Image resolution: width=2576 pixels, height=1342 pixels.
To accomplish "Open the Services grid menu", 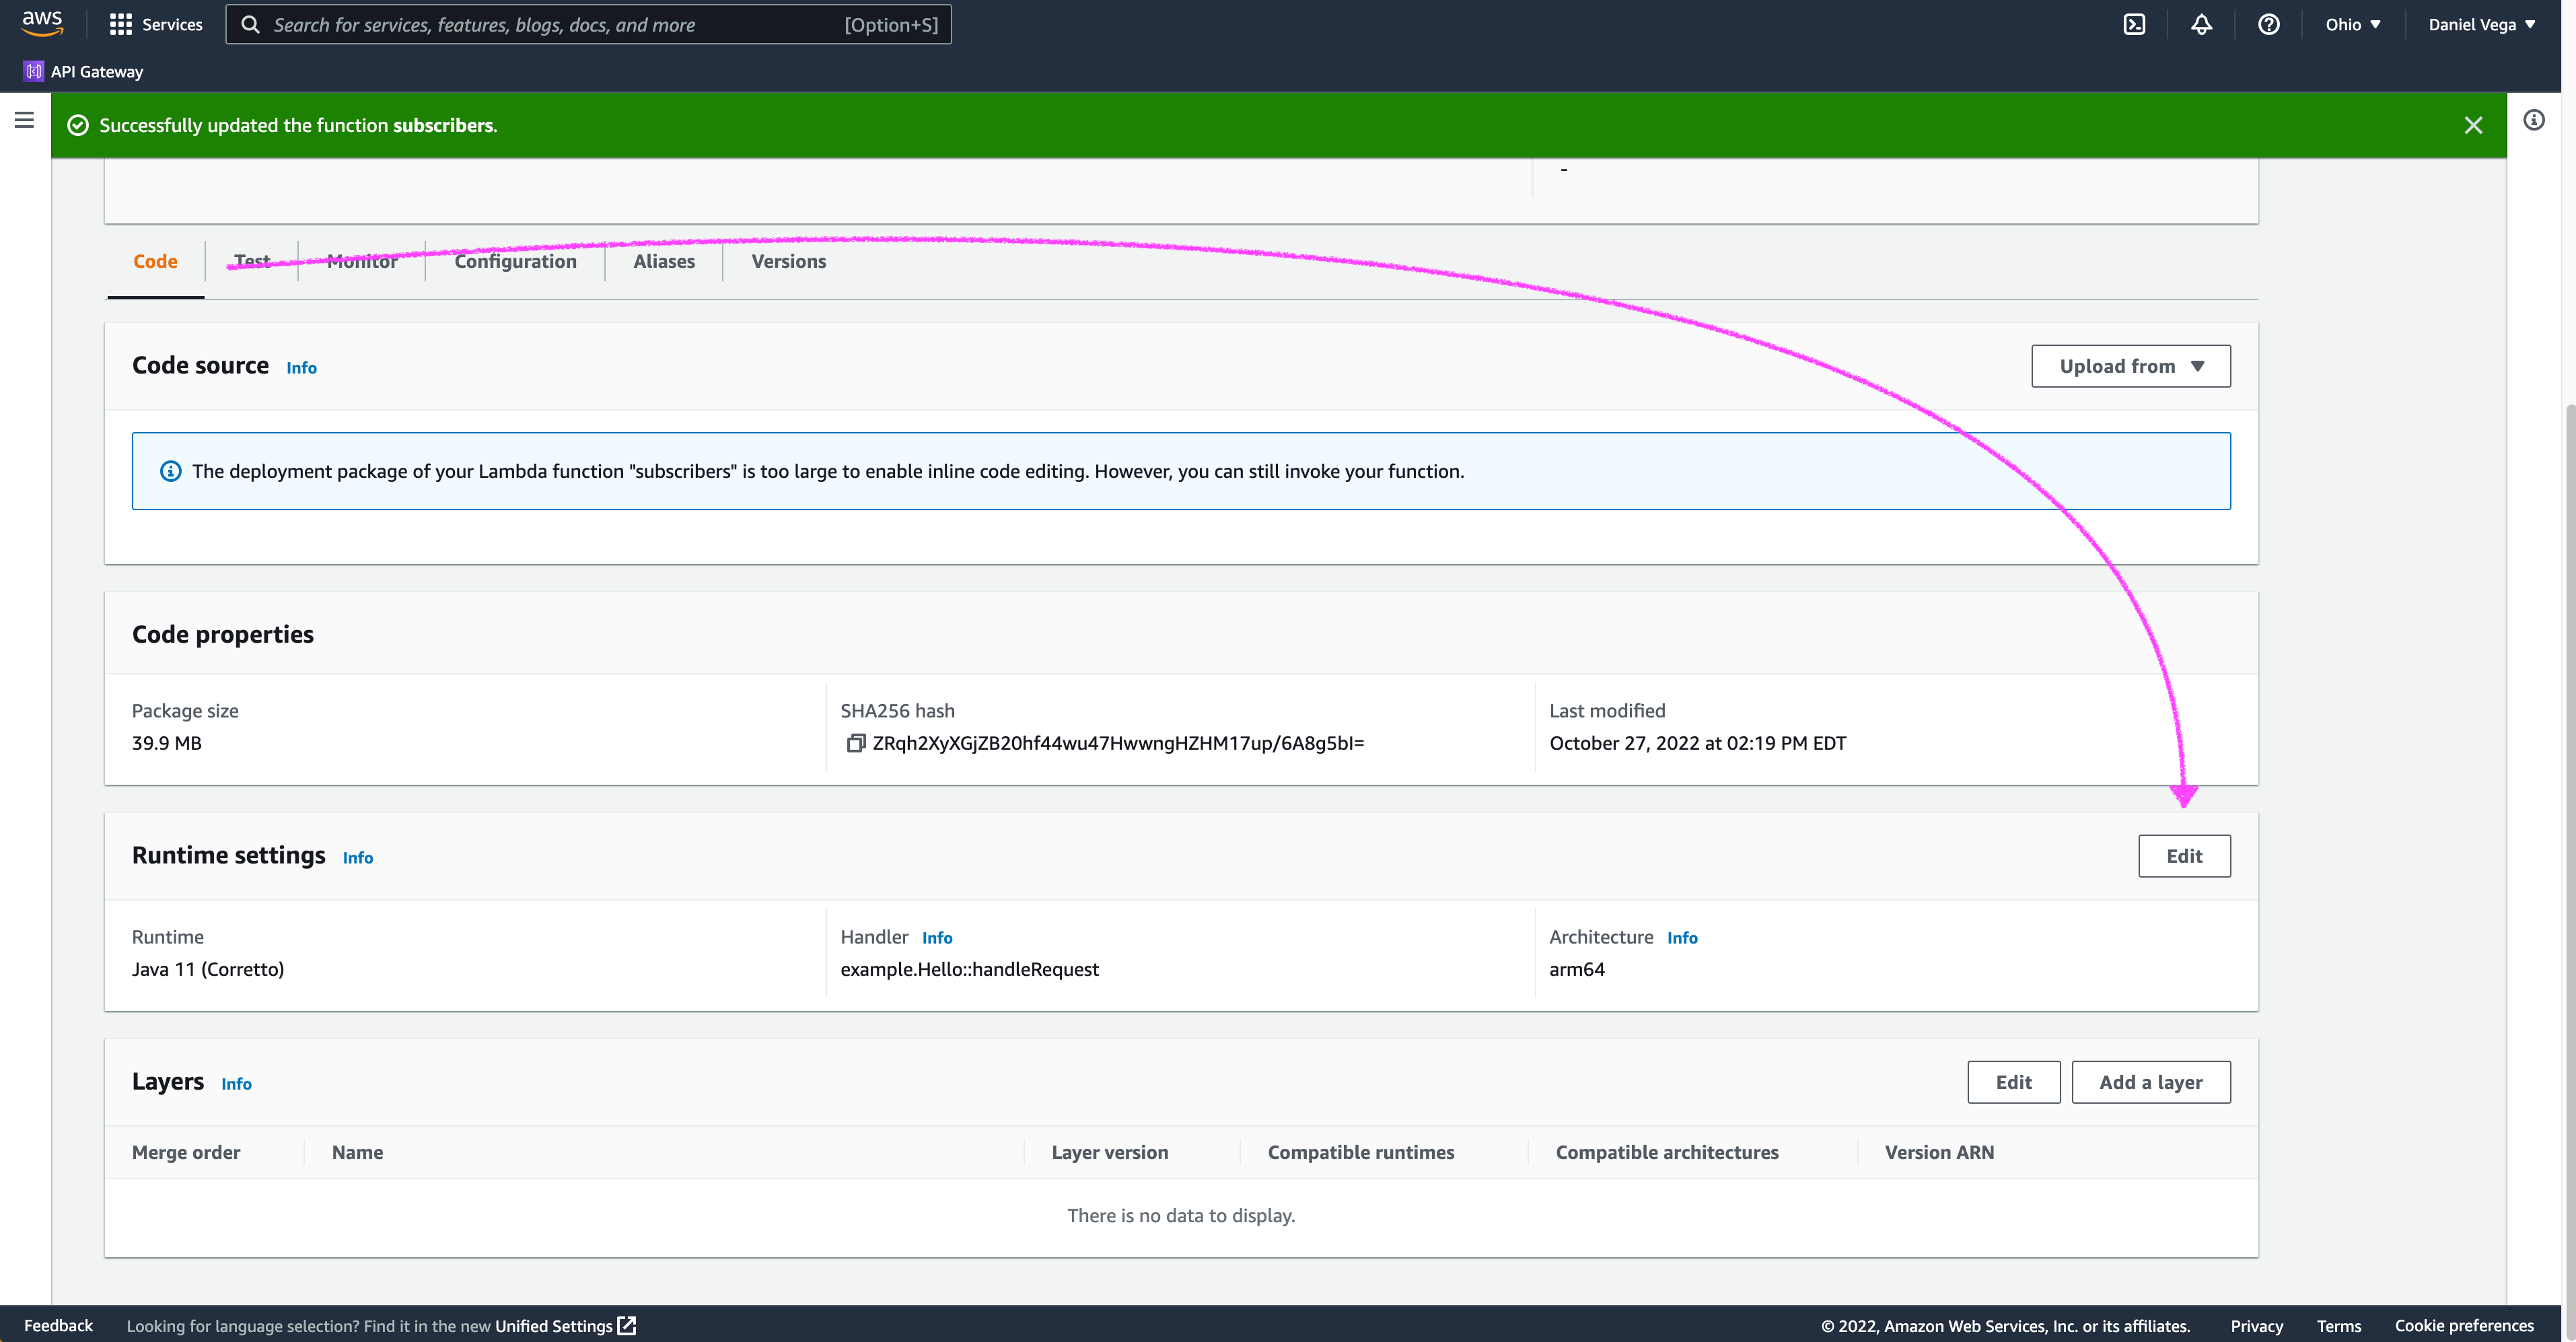I will pyautogui.click(x=155, y=25).
